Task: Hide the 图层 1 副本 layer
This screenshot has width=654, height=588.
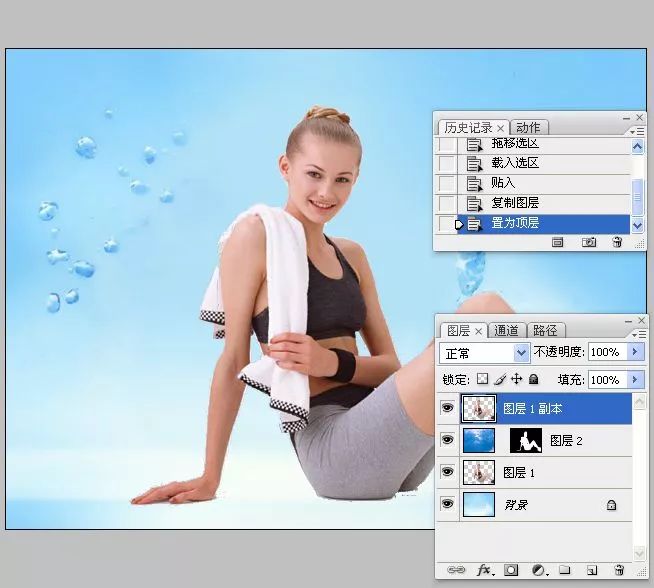Action: click(x=448, y=407)
